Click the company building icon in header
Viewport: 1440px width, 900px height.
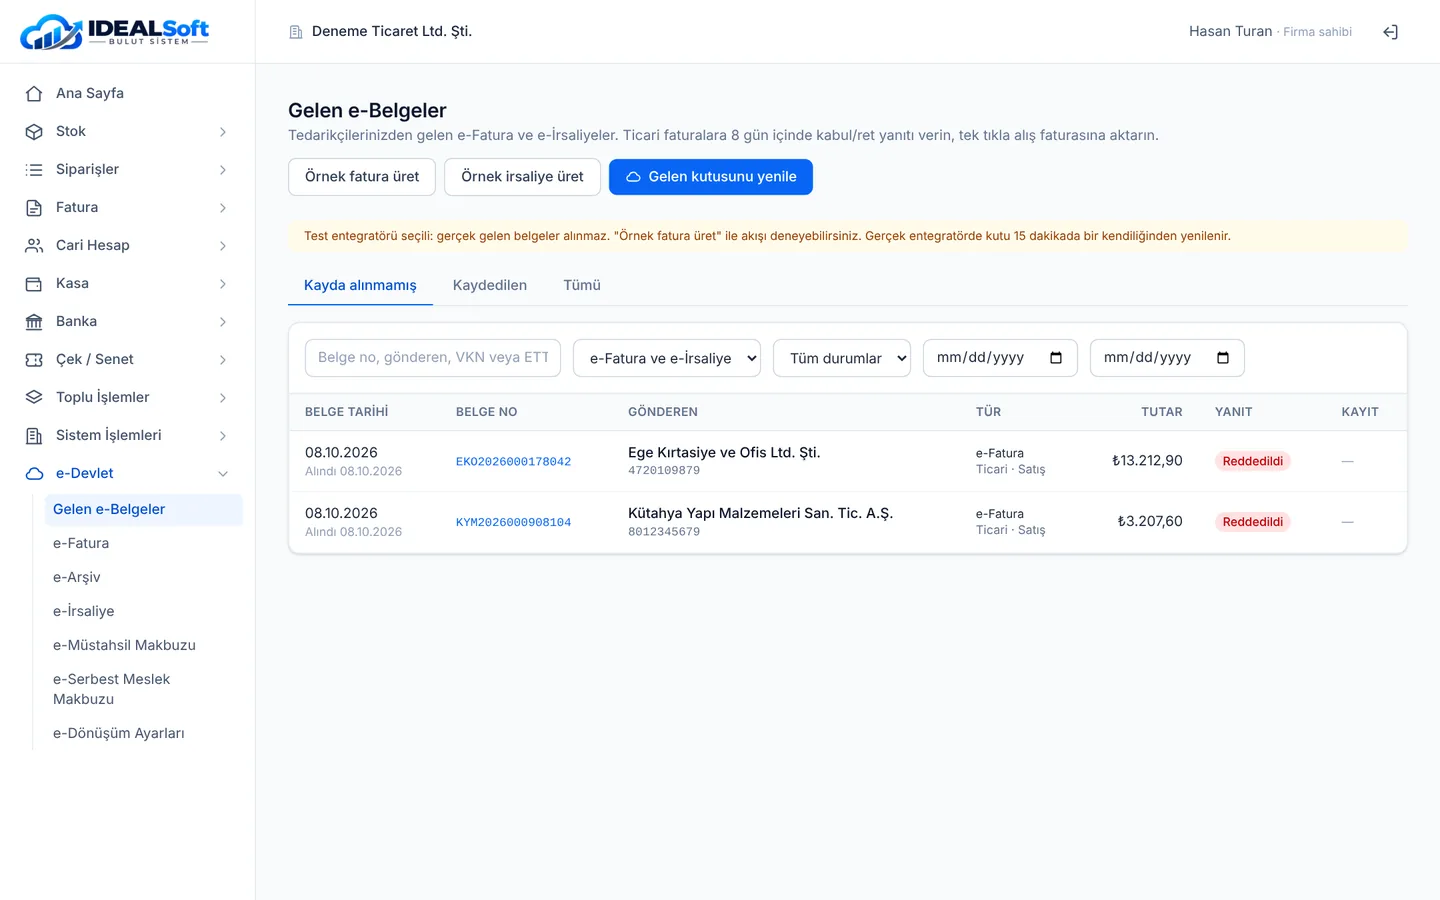click(296, 32)
